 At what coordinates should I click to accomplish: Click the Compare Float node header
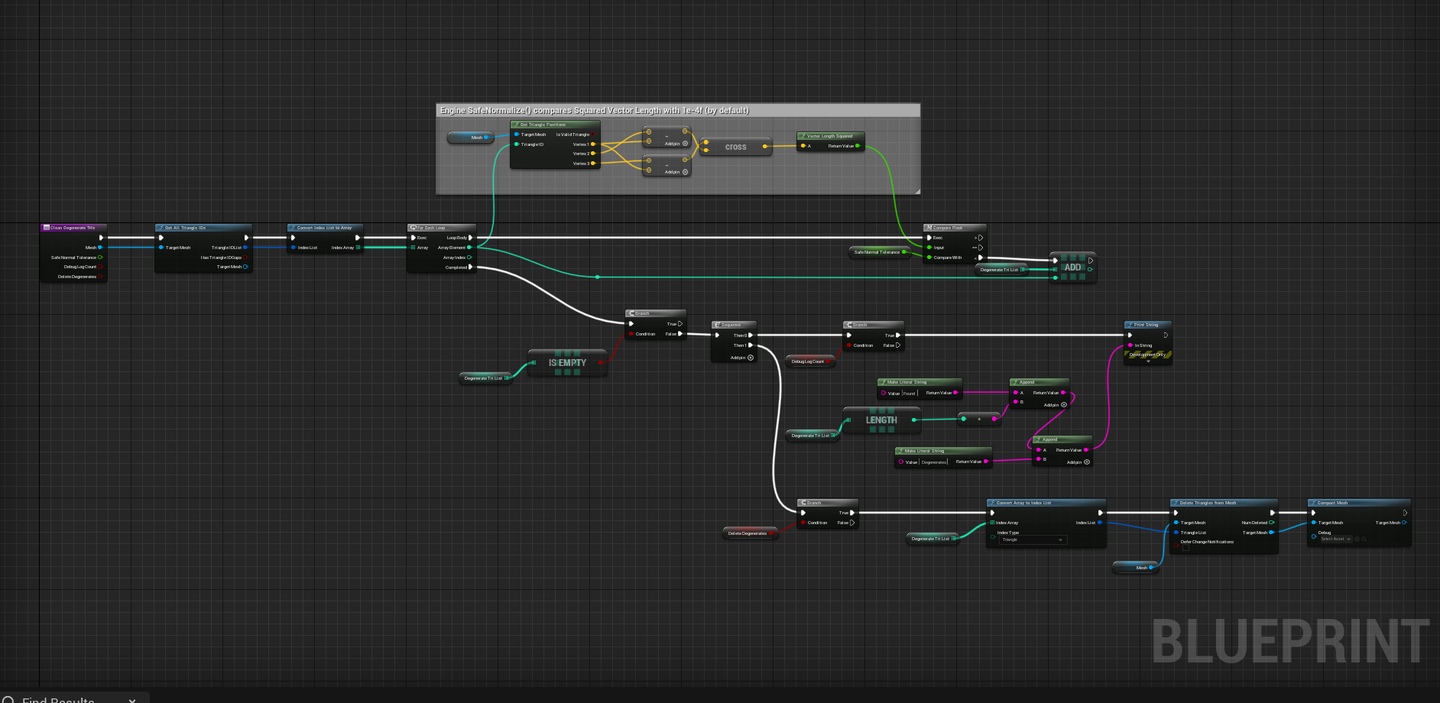tap(955, 227)
